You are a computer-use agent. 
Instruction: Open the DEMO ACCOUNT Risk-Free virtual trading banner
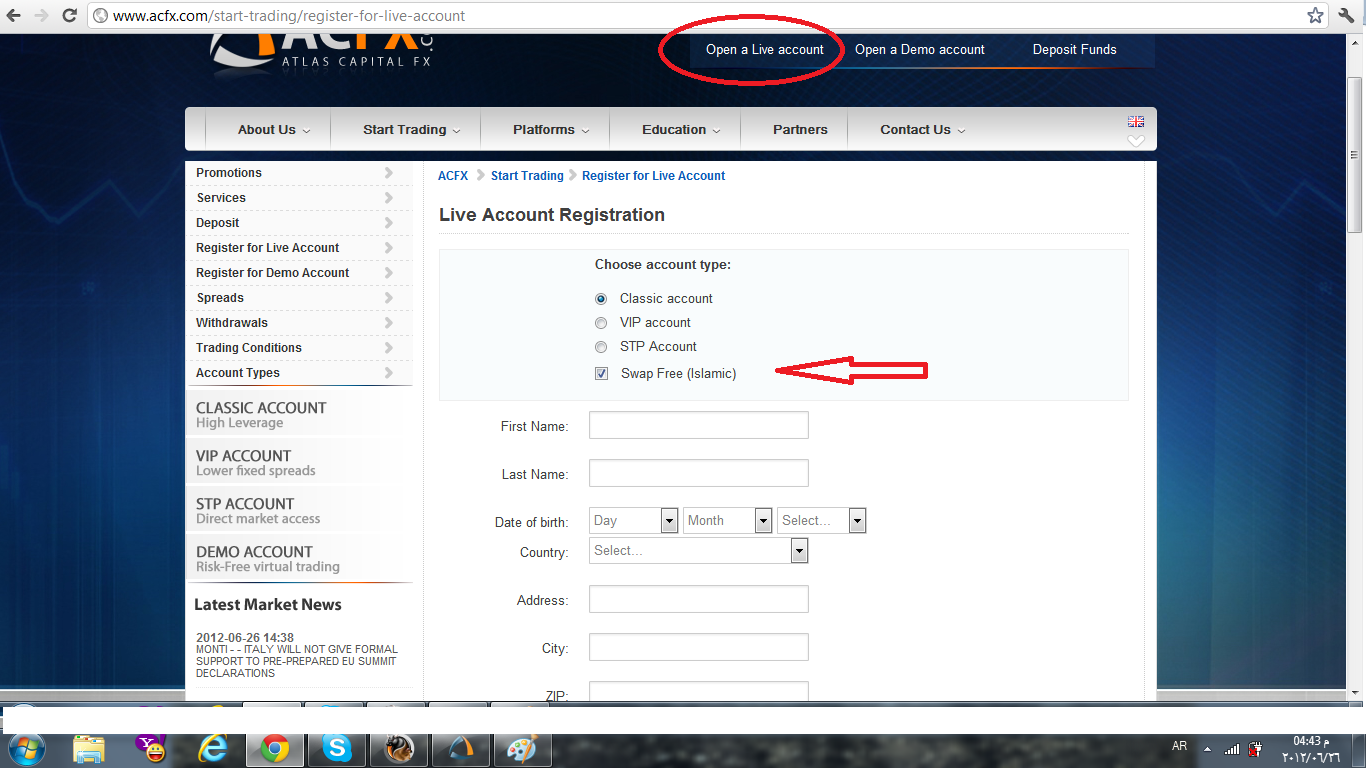point(298,558)
